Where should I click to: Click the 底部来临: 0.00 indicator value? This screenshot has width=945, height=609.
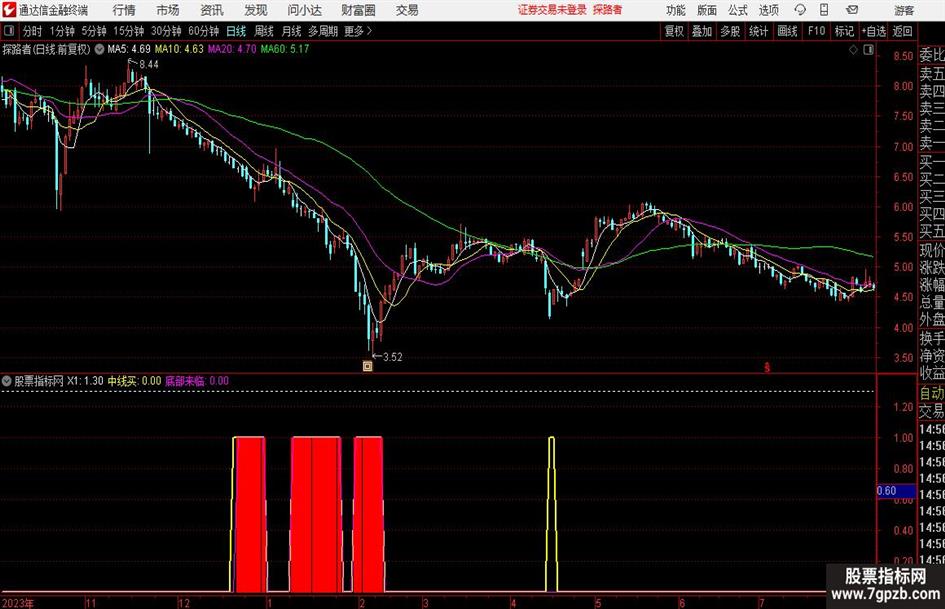[197, 381]
